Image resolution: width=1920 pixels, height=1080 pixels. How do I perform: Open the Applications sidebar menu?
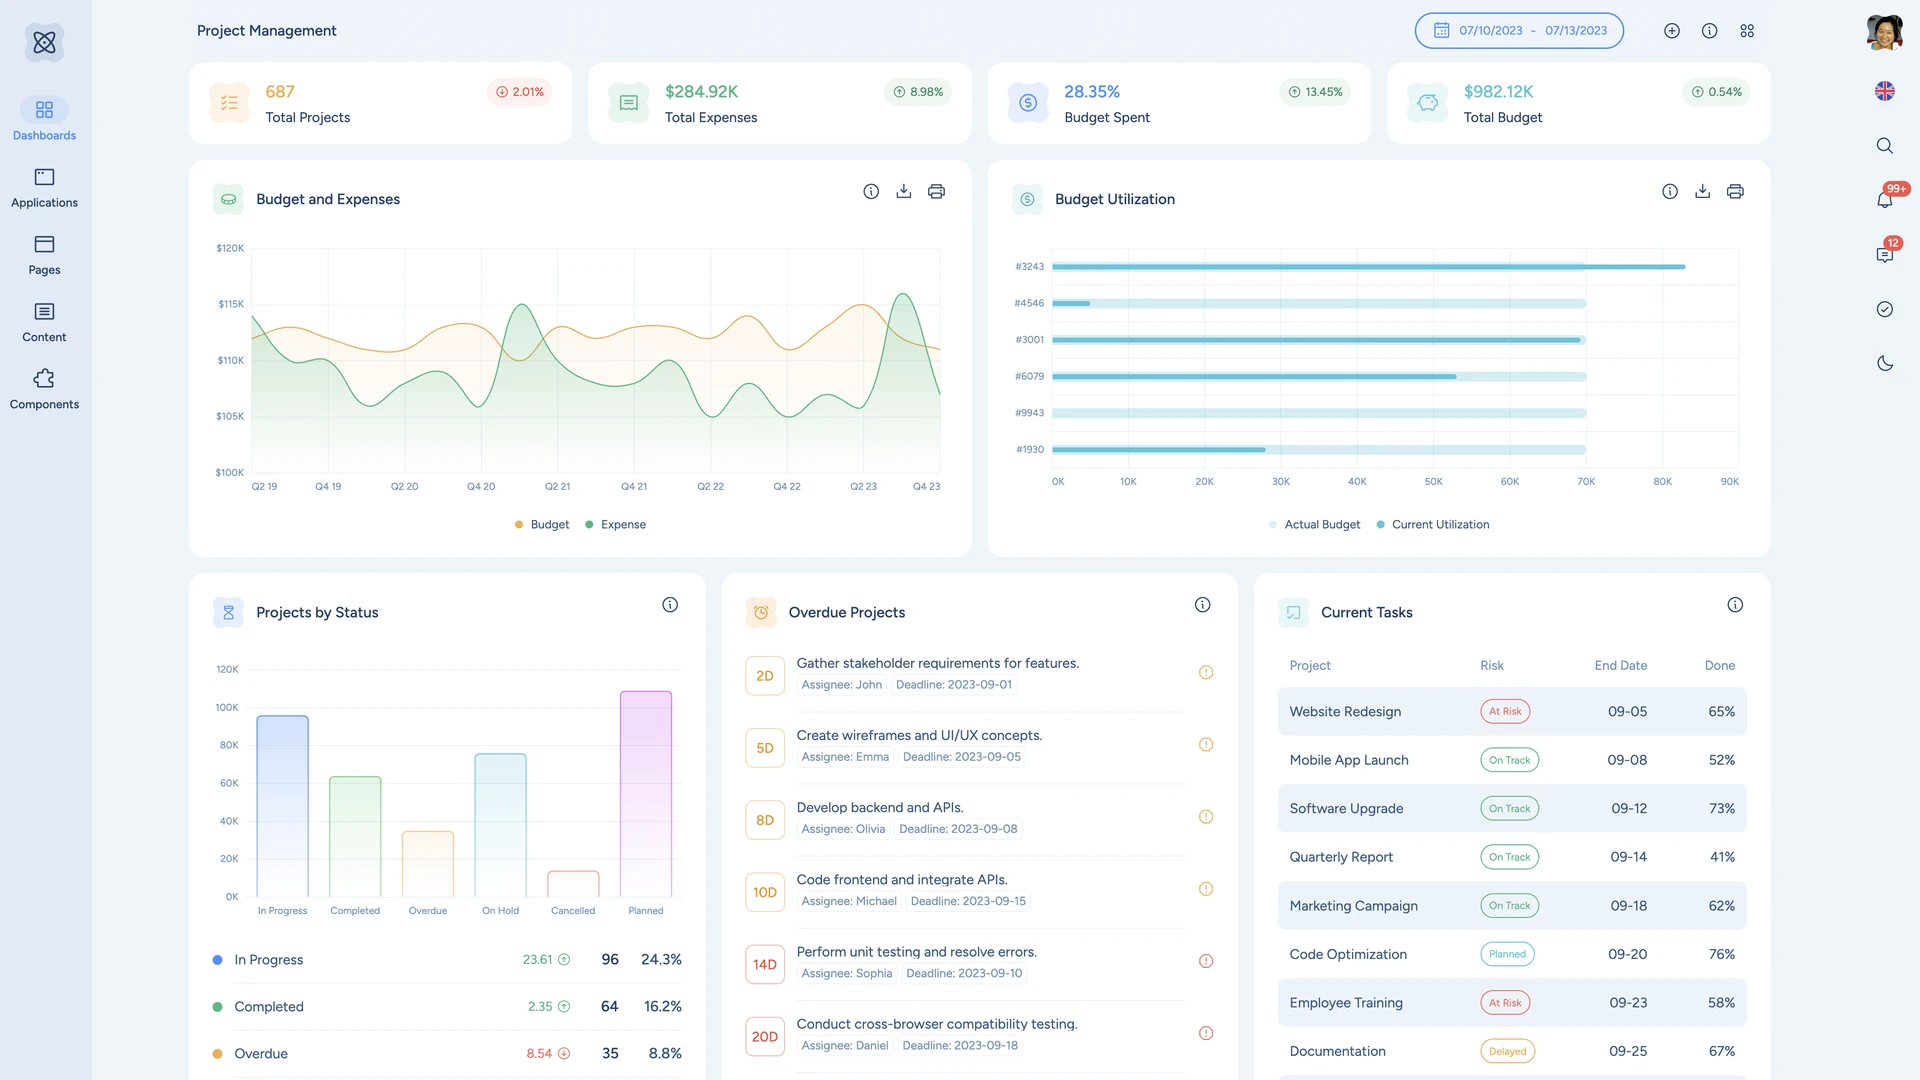tap(44, 188)
